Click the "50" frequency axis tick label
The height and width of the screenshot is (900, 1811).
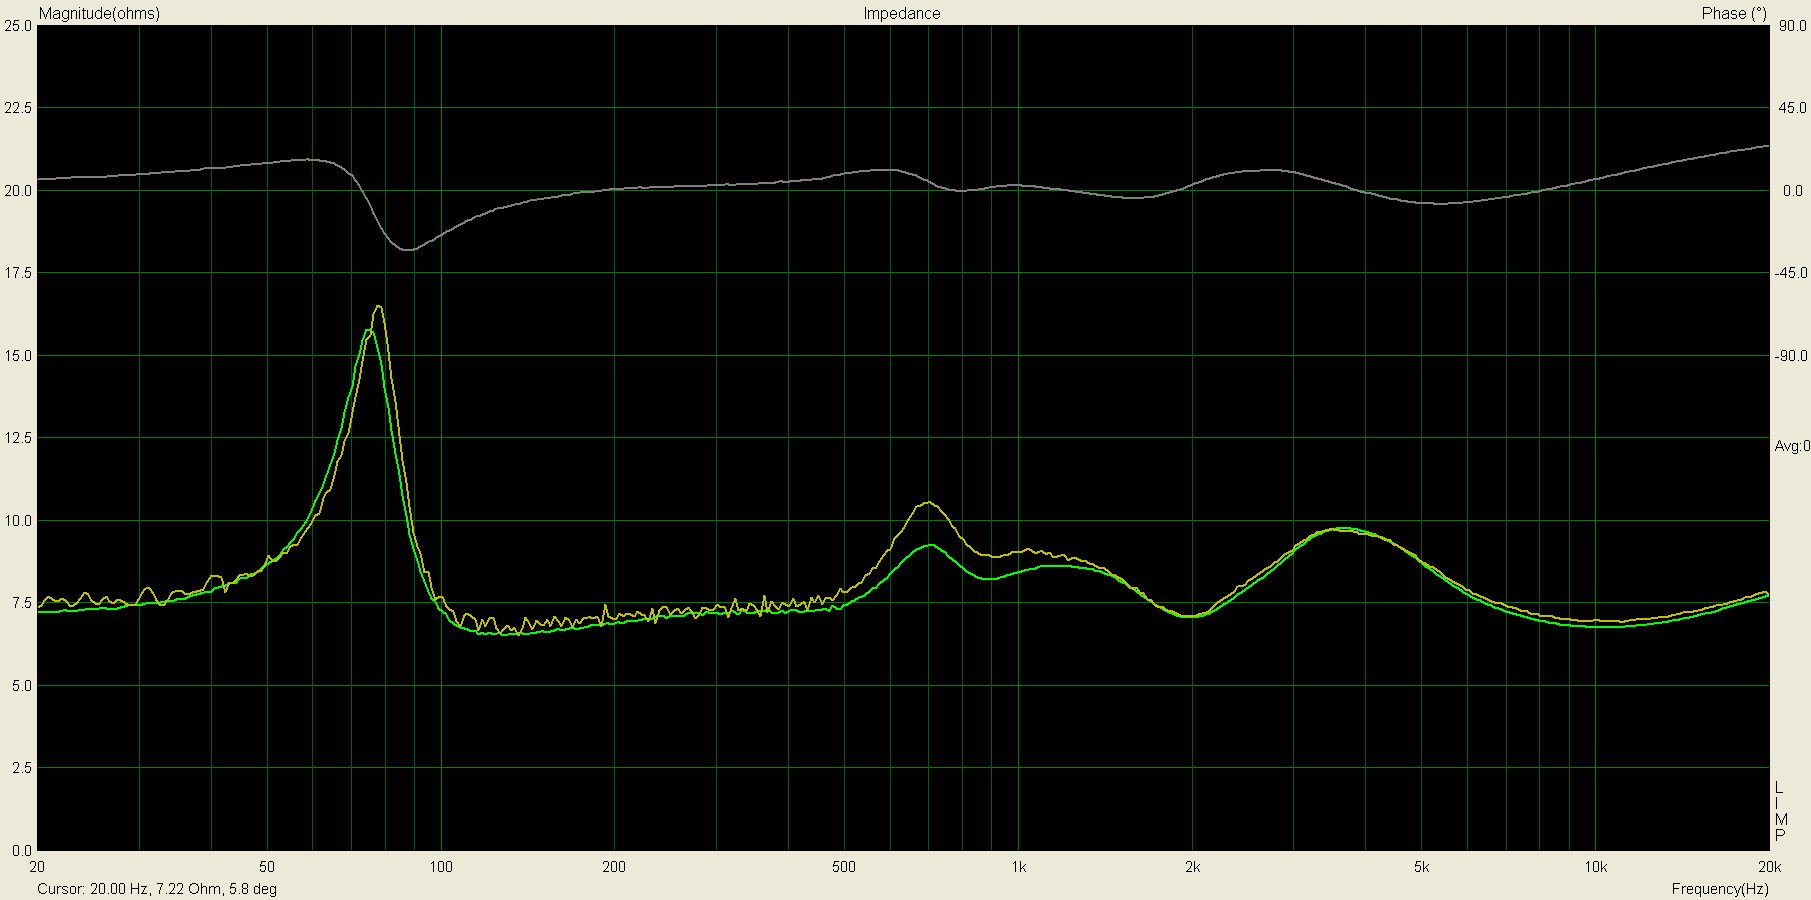[267, 867]
